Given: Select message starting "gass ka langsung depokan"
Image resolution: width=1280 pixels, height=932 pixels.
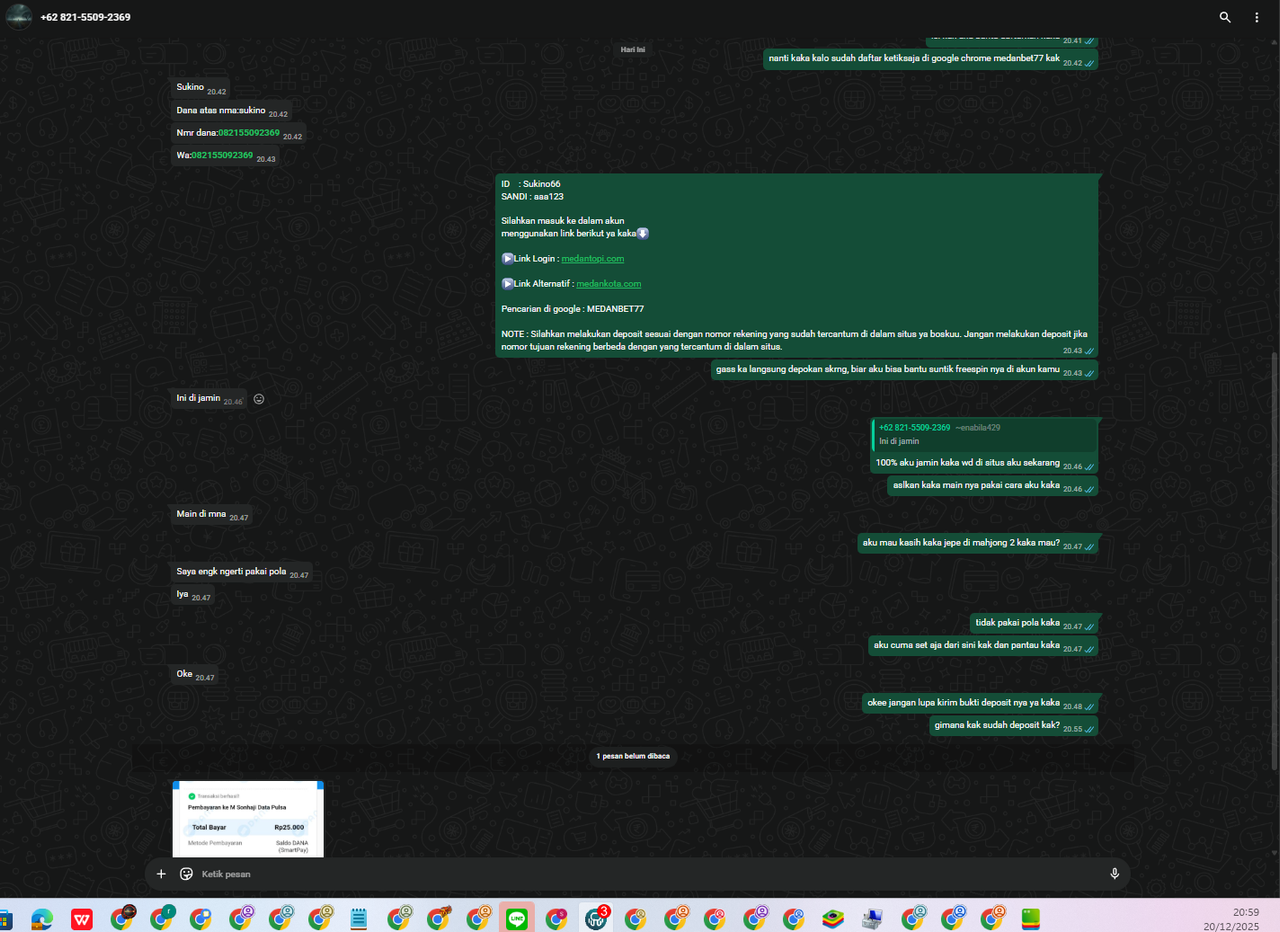Looking at the screenshot, I should click(x=904, y=370).
